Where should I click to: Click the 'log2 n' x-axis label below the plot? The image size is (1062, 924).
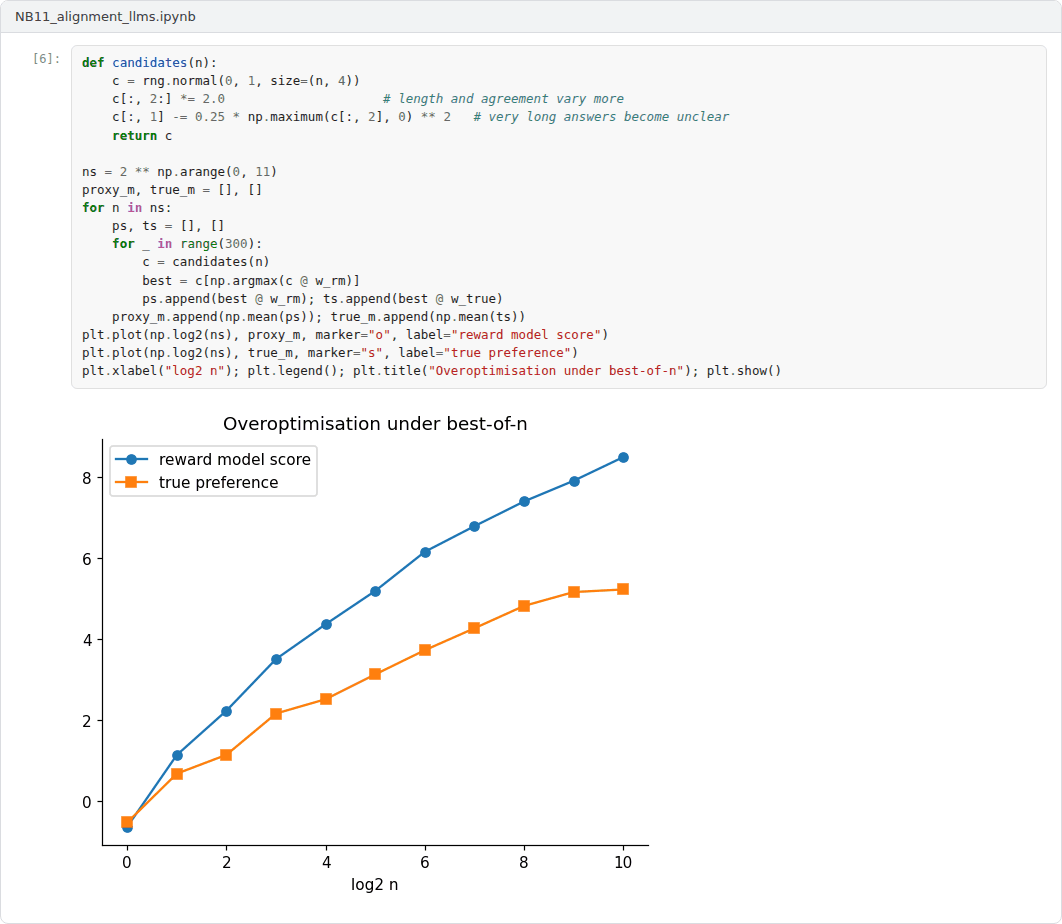pos(375,885)
